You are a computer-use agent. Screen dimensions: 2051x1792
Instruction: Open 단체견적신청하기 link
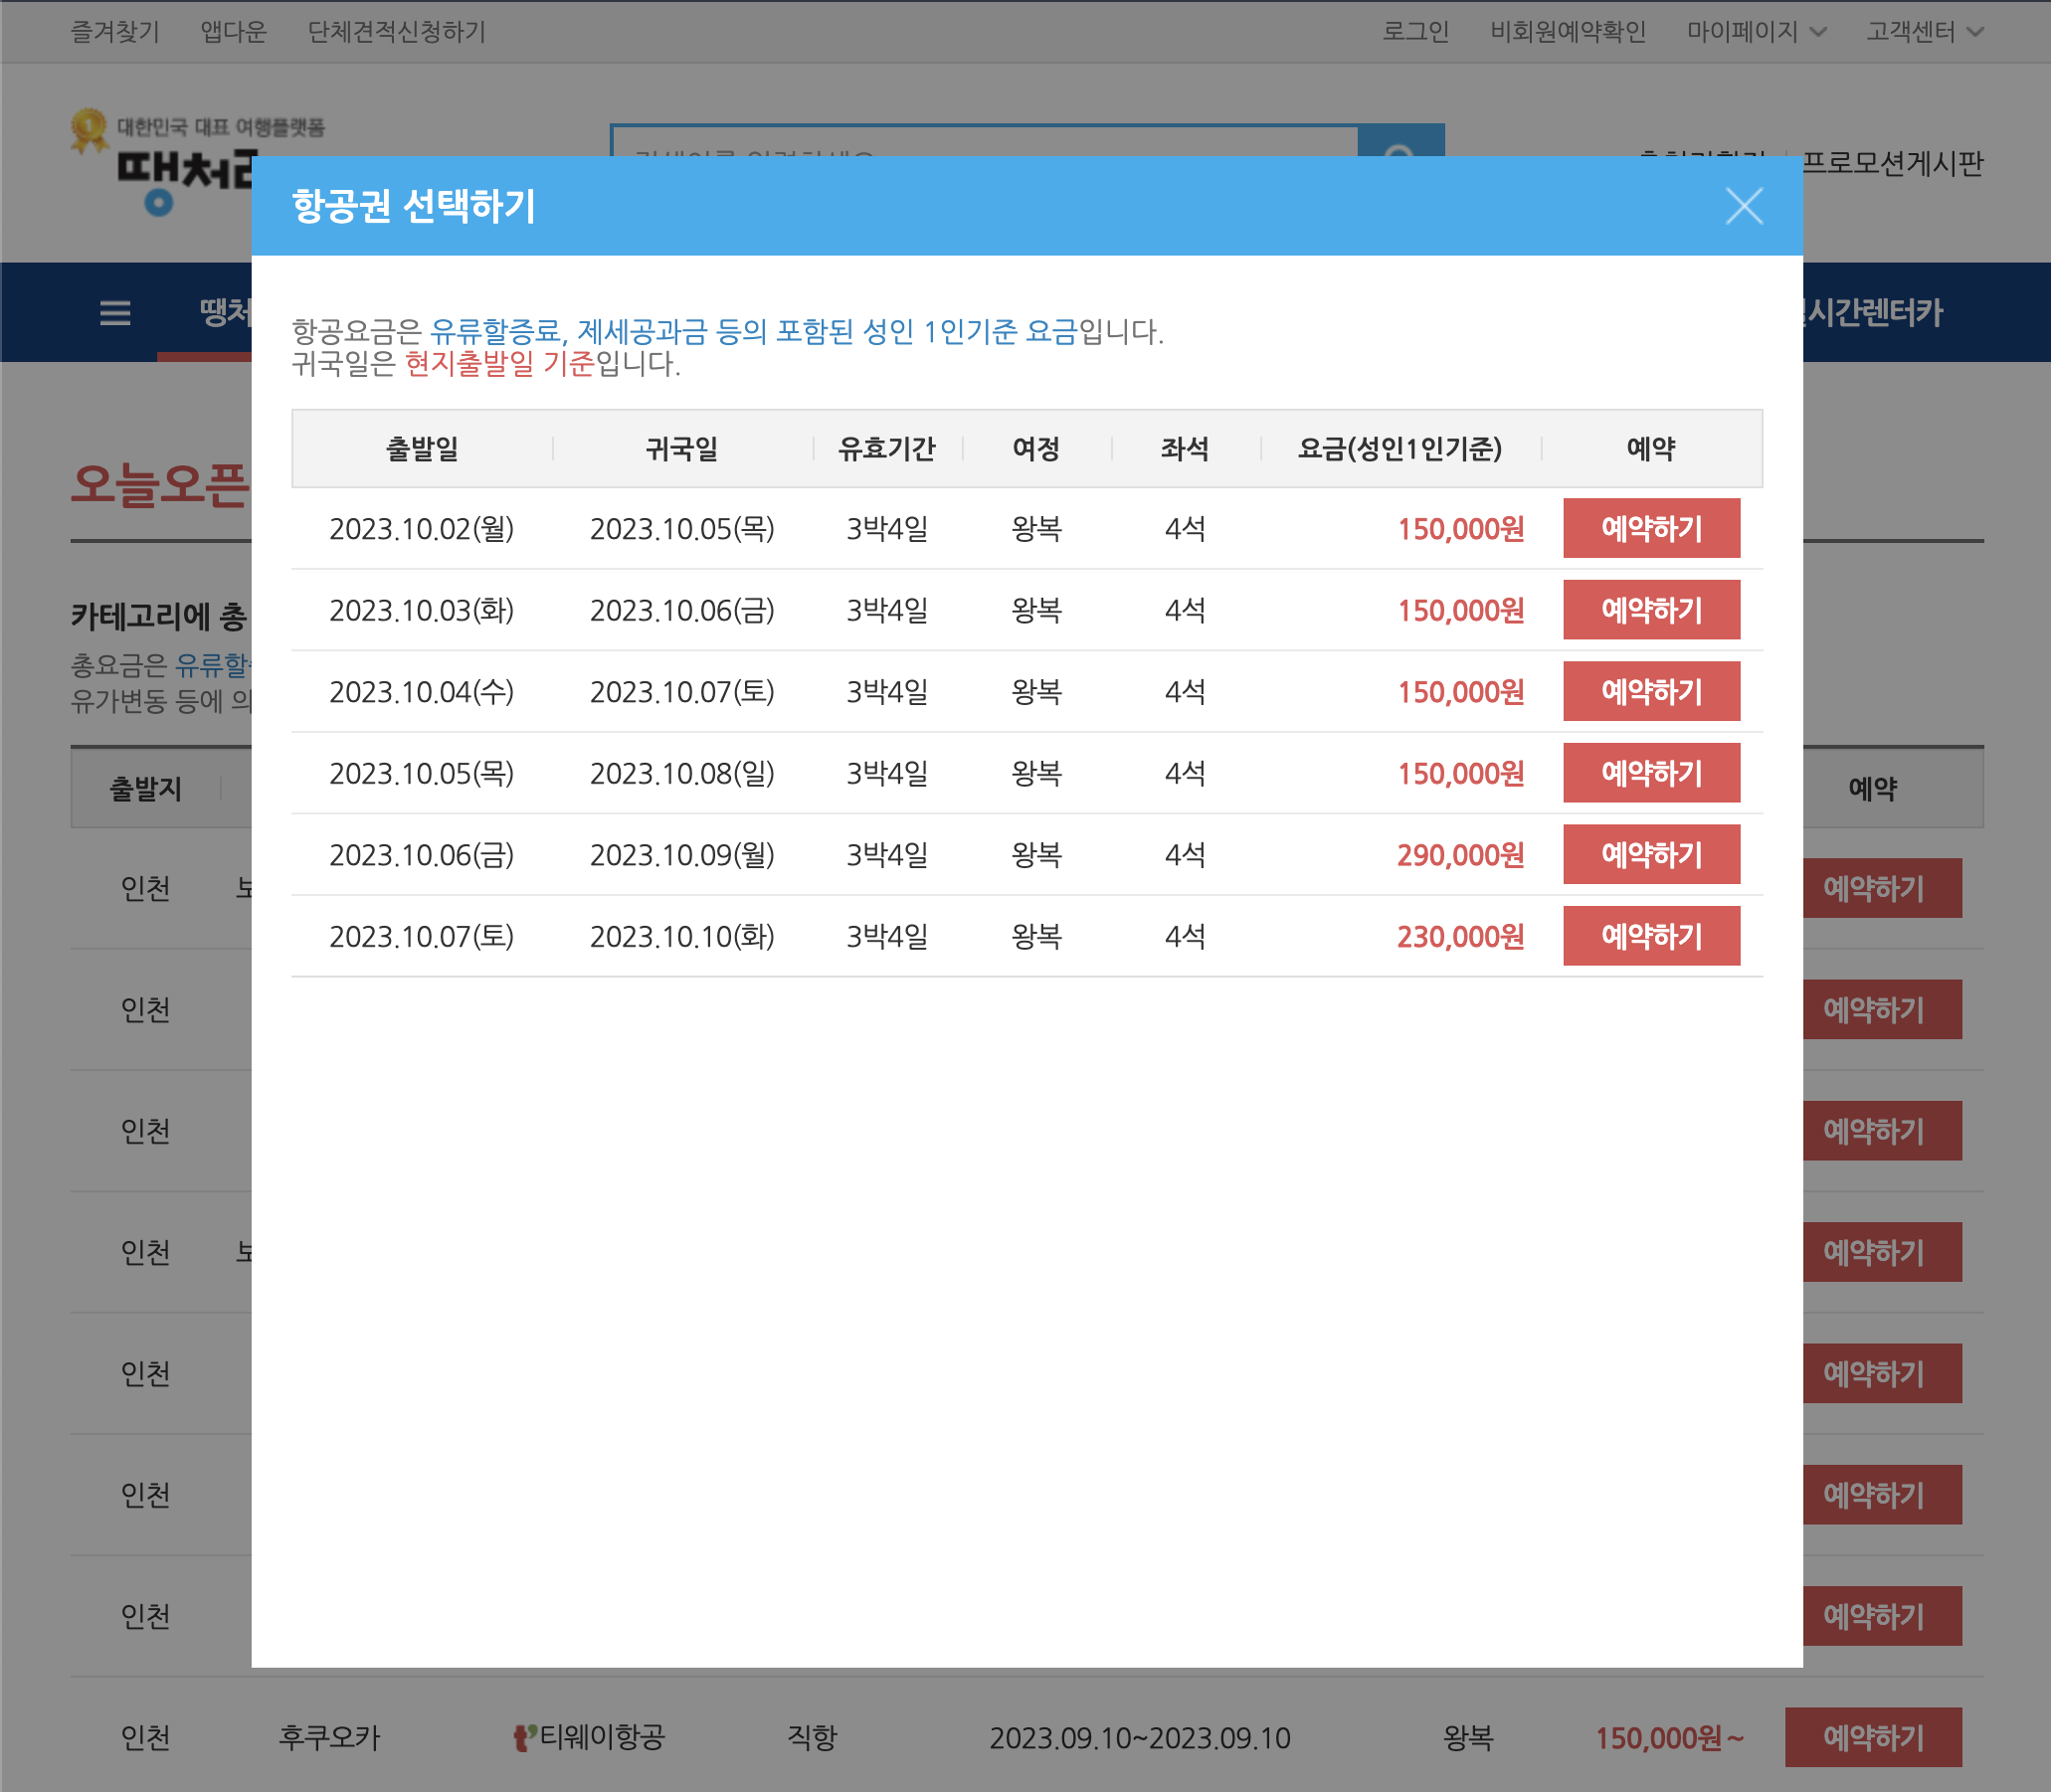pyautogui.click(x=396, y=32)
